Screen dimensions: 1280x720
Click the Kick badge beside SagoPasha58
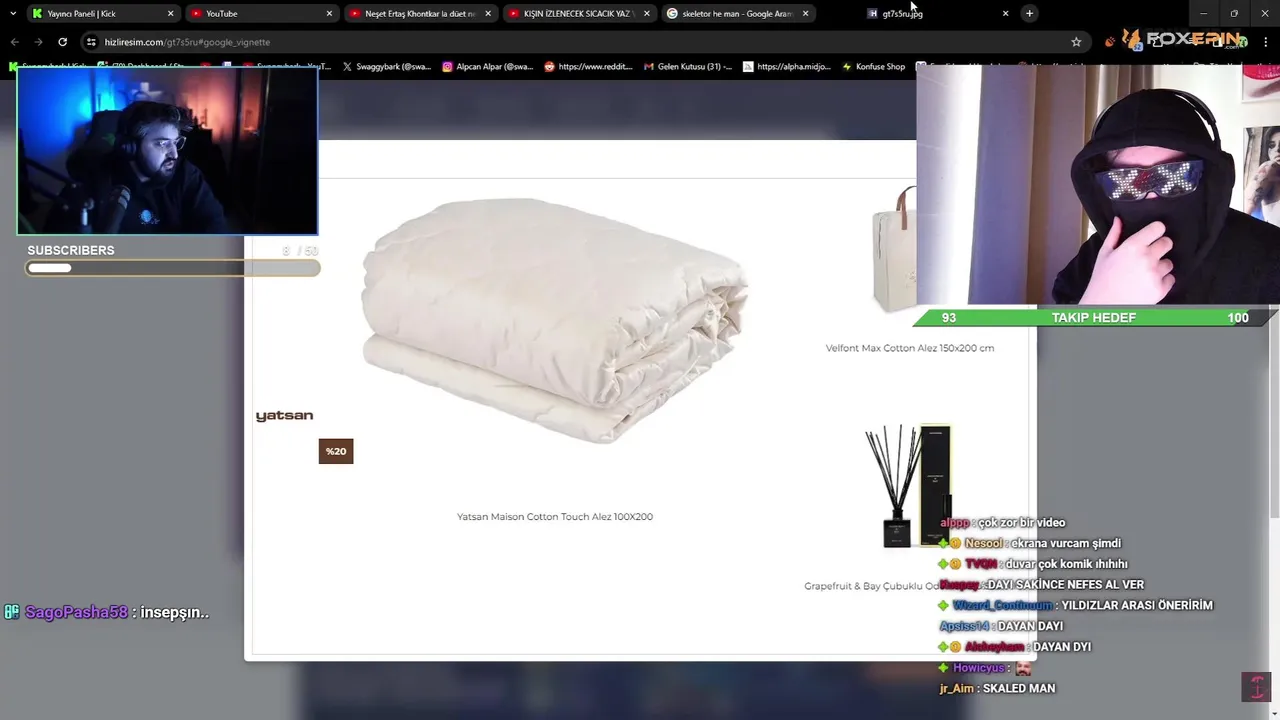[12, 612]
